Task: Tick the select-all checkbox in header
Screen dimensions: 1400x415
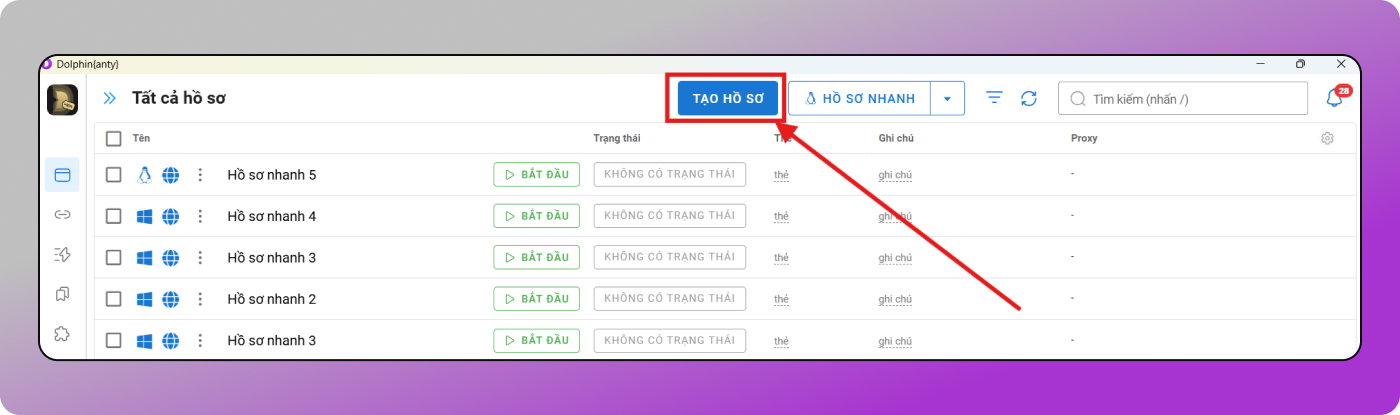Action: [x=114, y=138]
